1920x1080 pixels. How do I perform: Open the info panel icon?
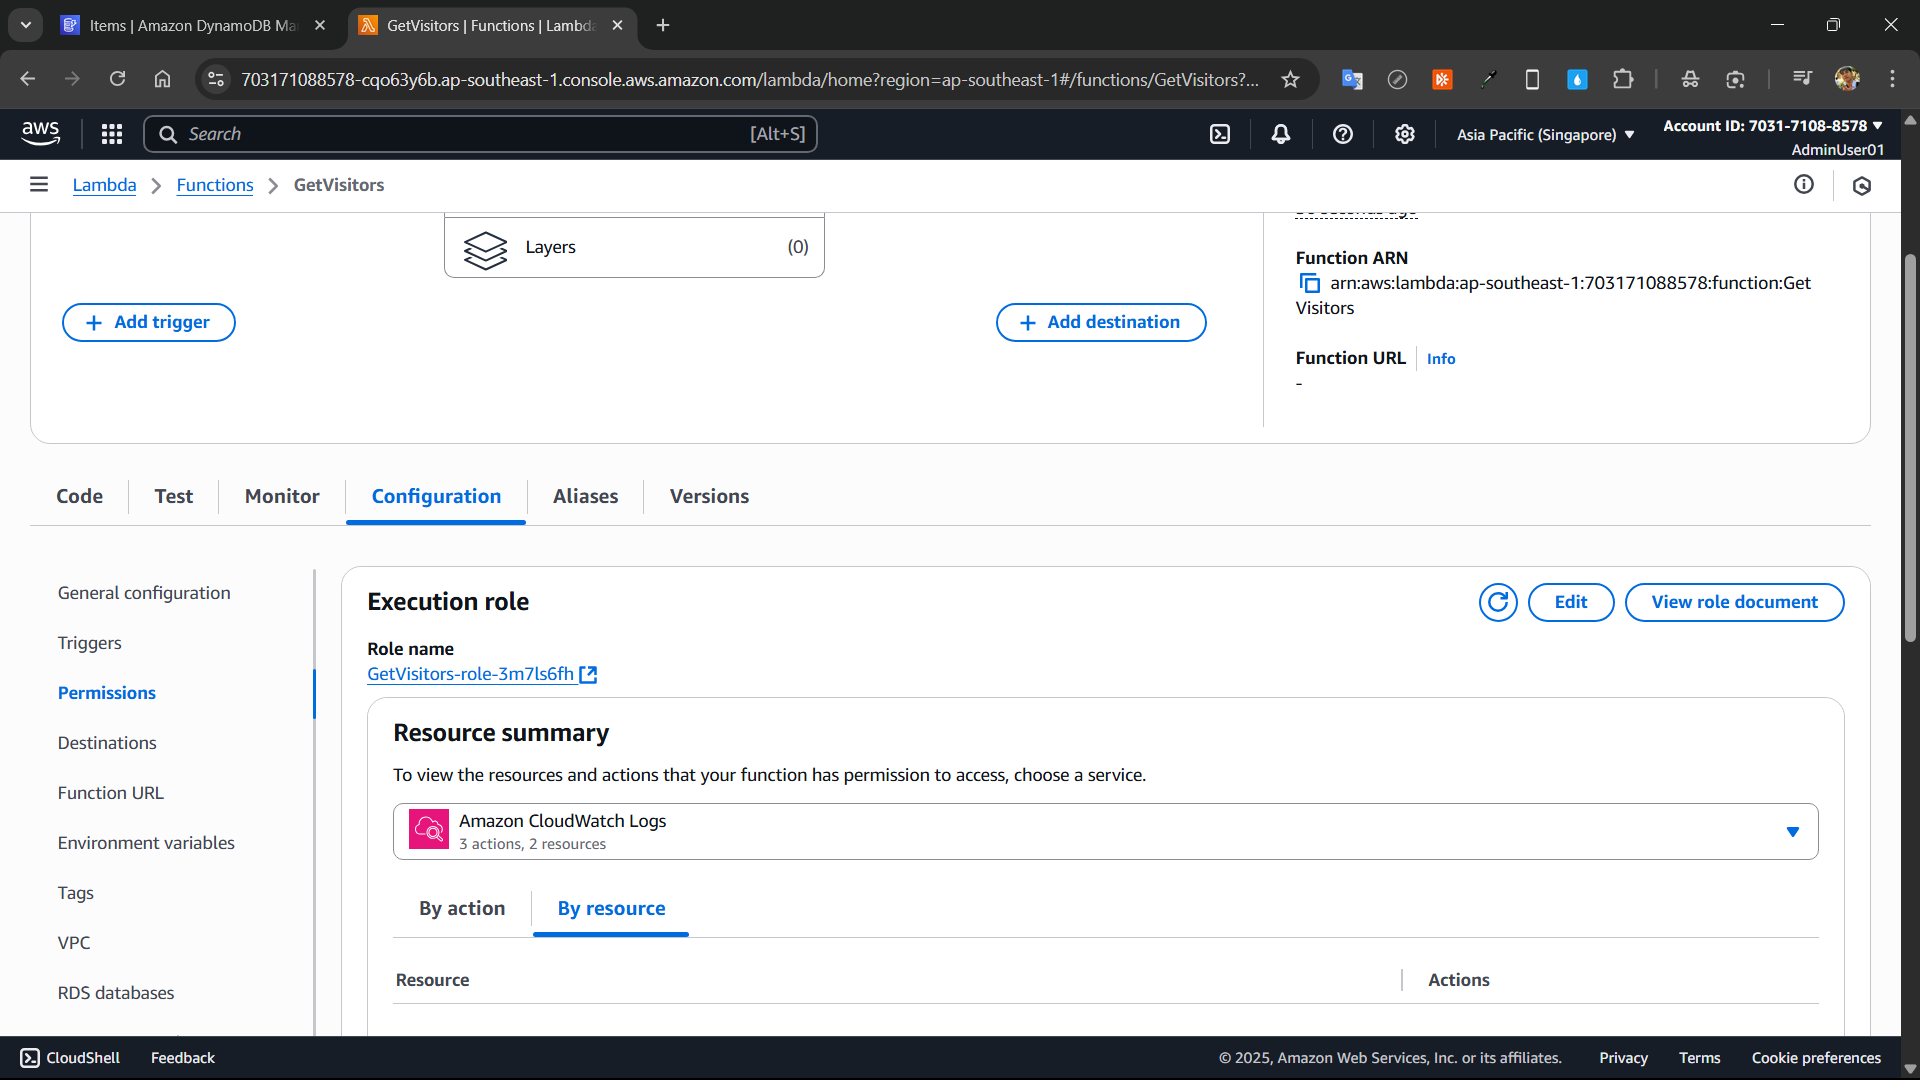coord(1804,184)
